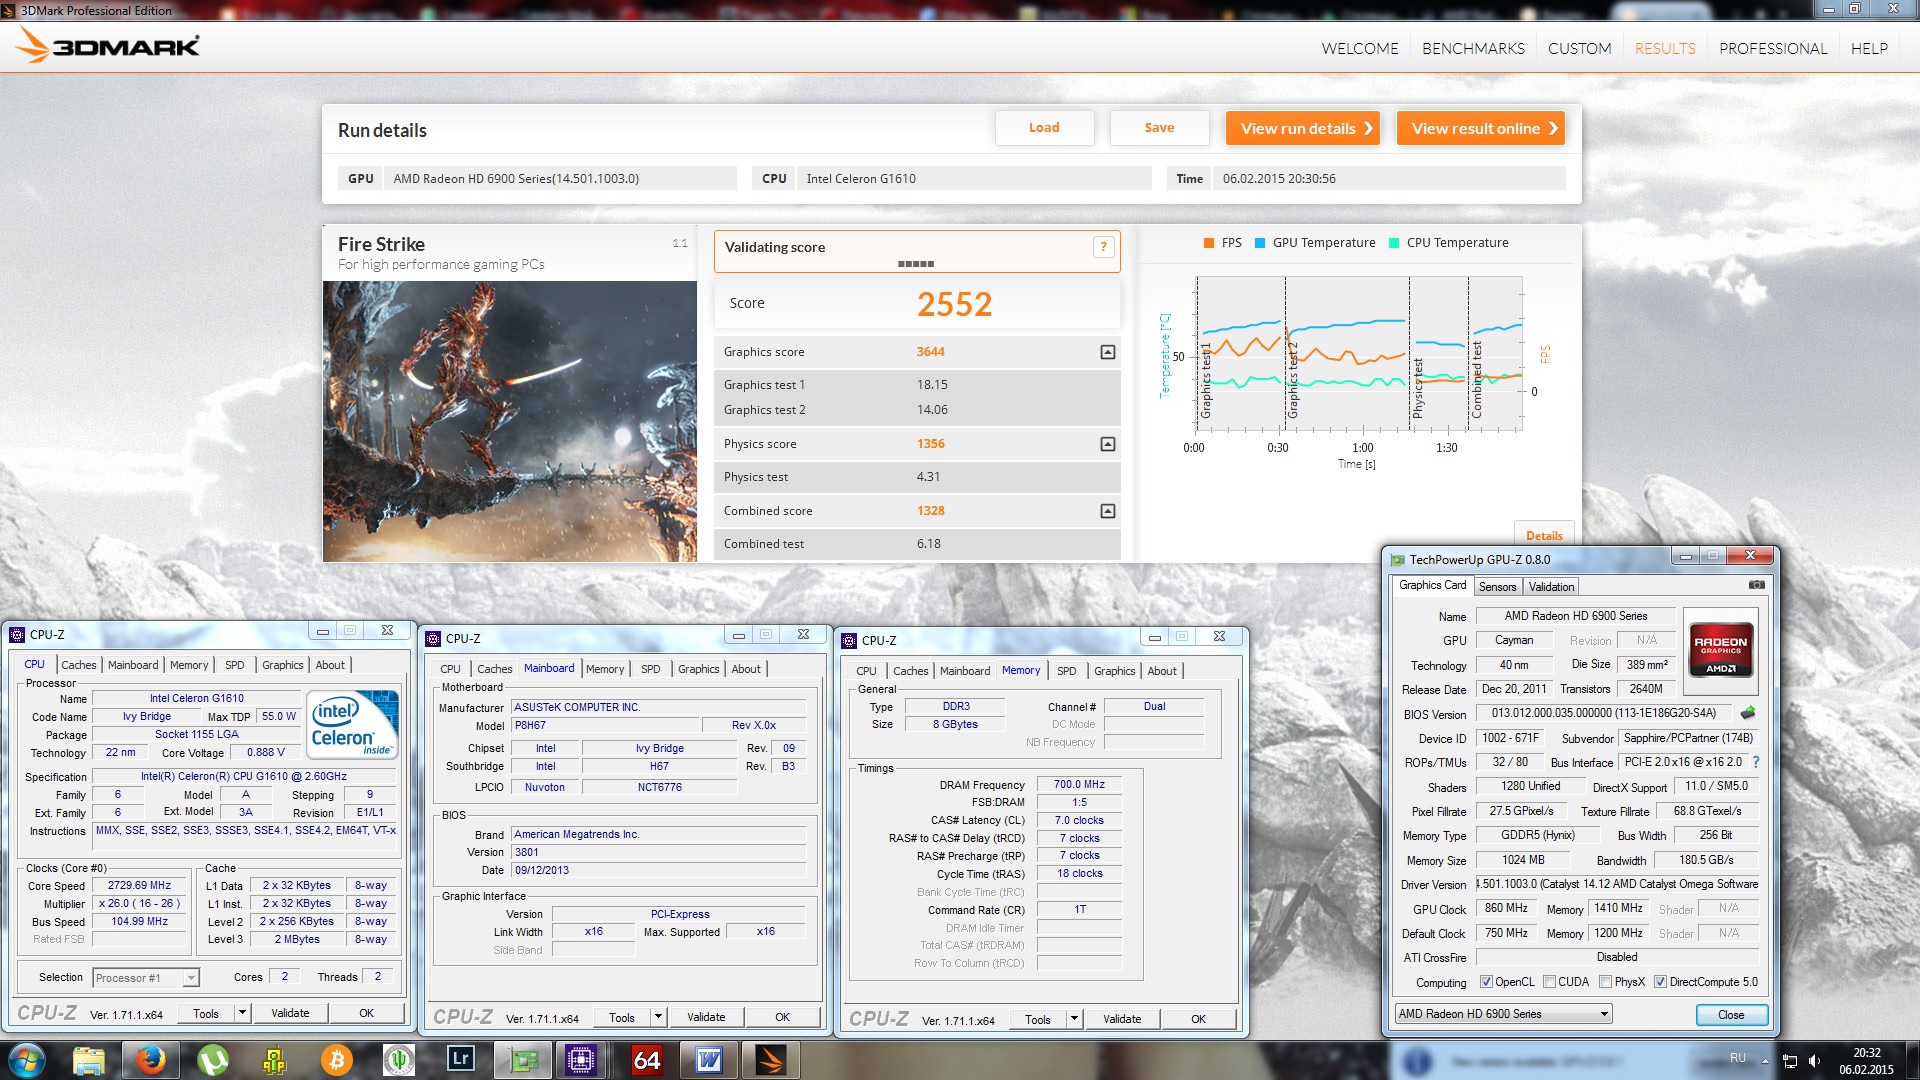
Task: Show hidden system tray icons arrow
Action: [1765, 1061]
